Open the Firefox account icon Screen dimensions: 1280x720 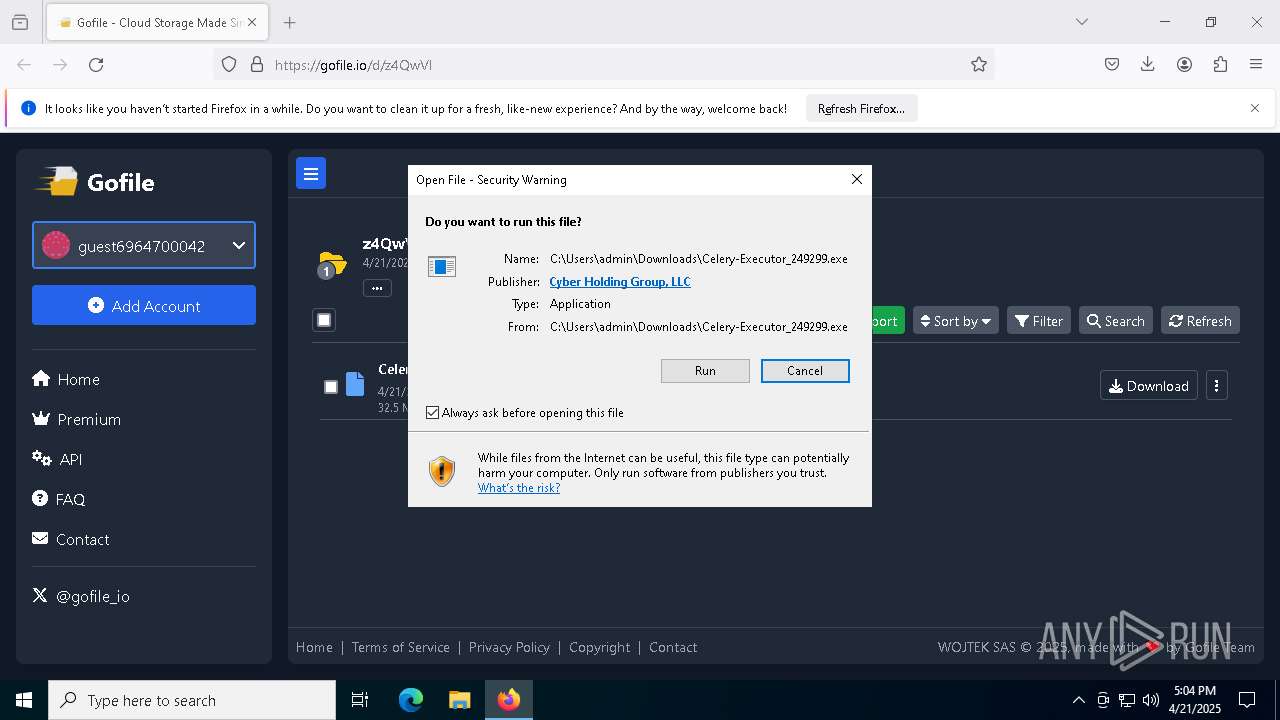tap(1184, 65)
